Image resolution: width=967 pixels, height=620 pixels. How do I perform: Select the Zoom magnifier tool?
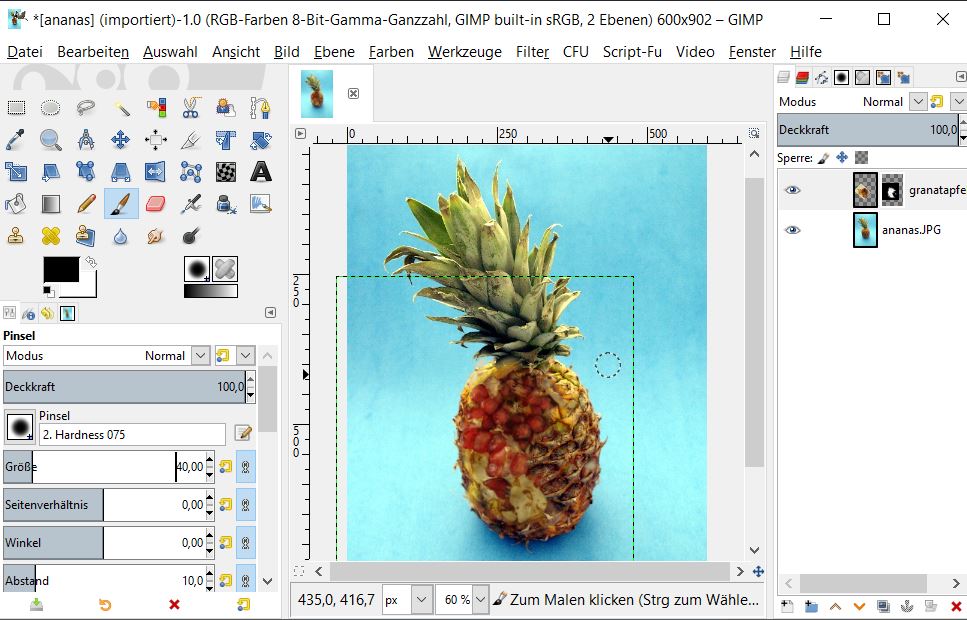pos(51,140)
